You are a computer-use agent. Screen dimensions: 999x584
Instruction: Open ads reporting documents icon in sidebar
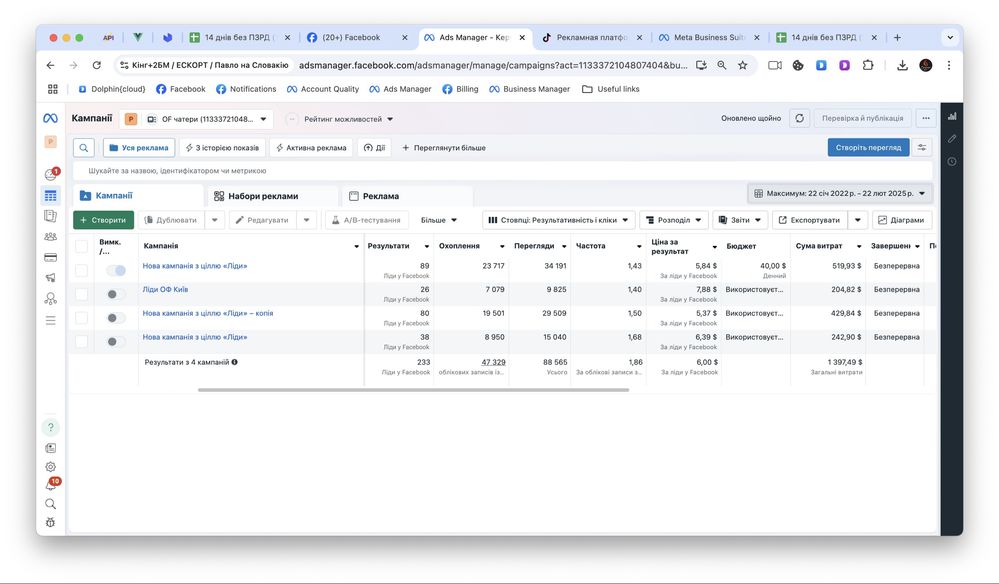pyautogui.click(x=50, y=216)
